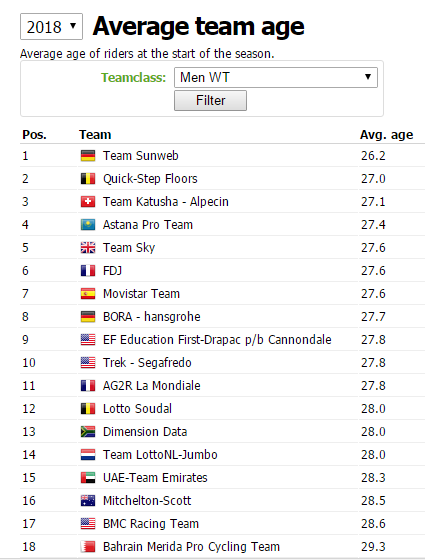Click the Spanish flag beside Movistar Team
The image size is (425, 560).
pos(88,294)
